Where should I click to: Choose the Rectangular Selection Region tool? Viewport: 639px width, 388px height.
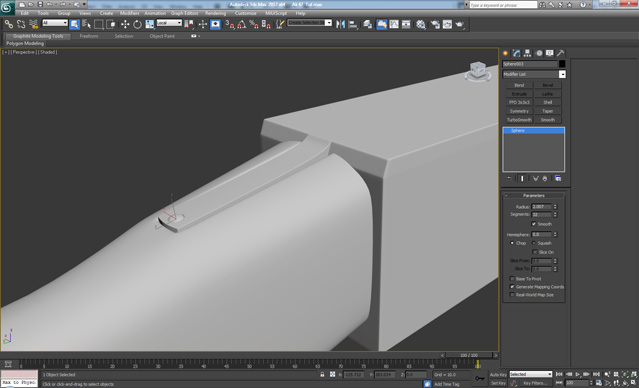pos(99,24)
